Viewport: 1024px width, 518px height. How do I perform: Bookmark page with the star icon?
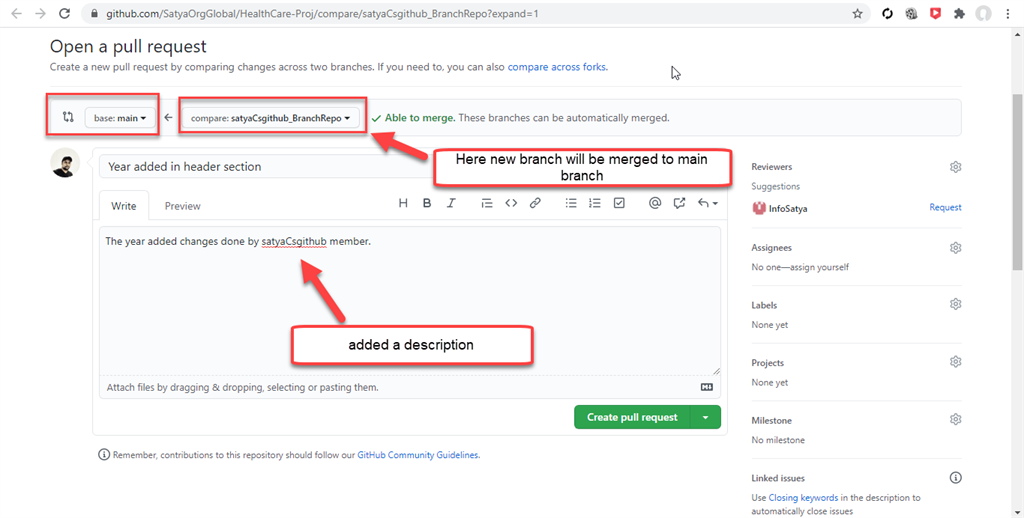tap(857, 14)
